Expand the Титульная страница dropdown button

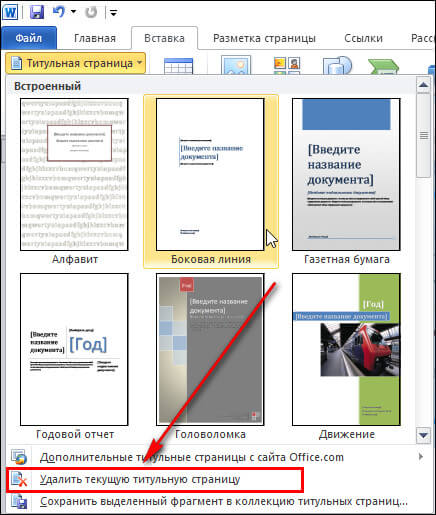[75, 63]
